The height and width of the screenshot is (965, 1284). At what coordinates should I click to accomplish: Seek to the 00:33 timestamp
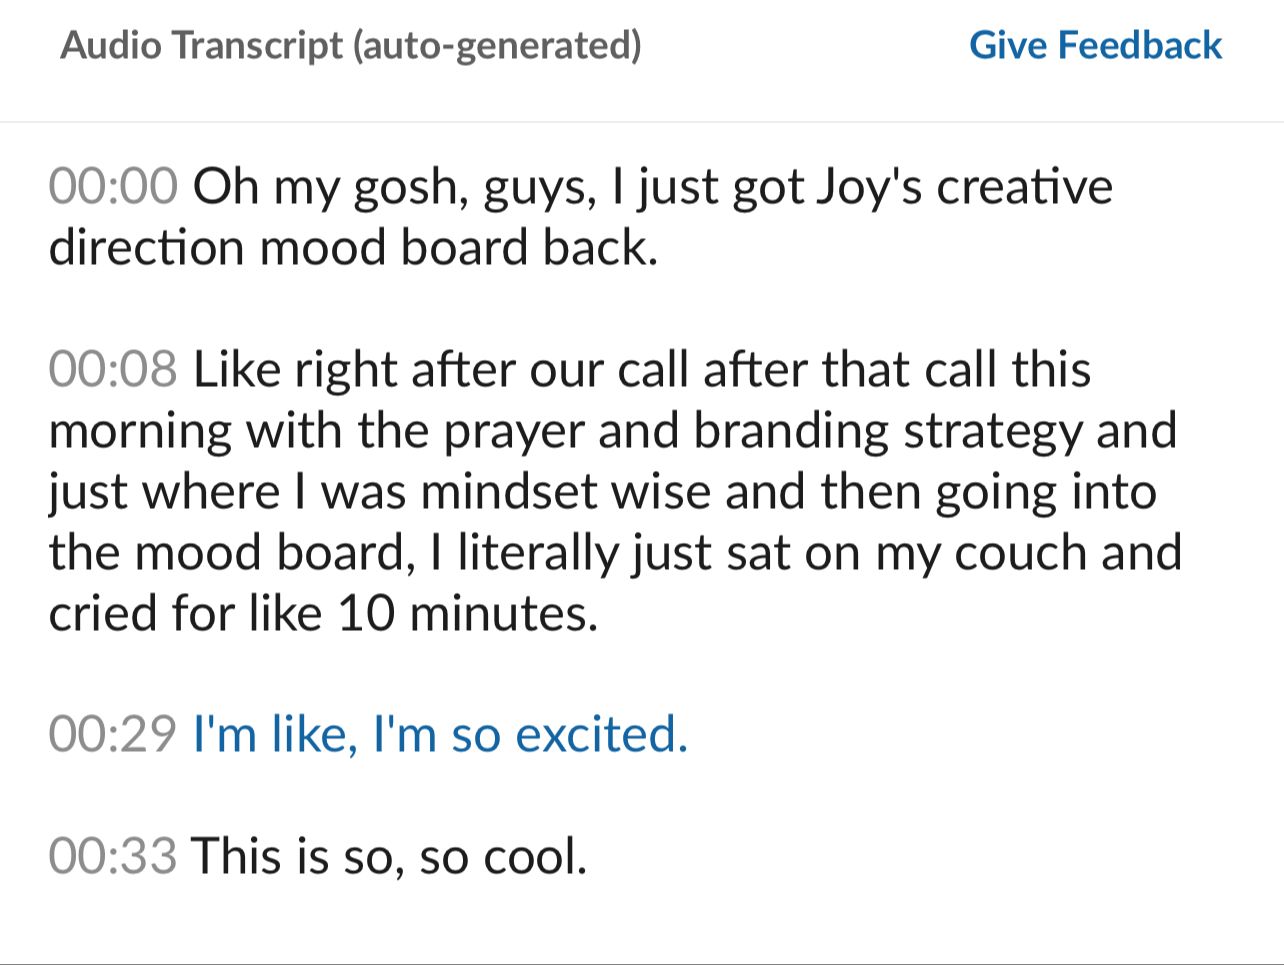coord(113,857)
